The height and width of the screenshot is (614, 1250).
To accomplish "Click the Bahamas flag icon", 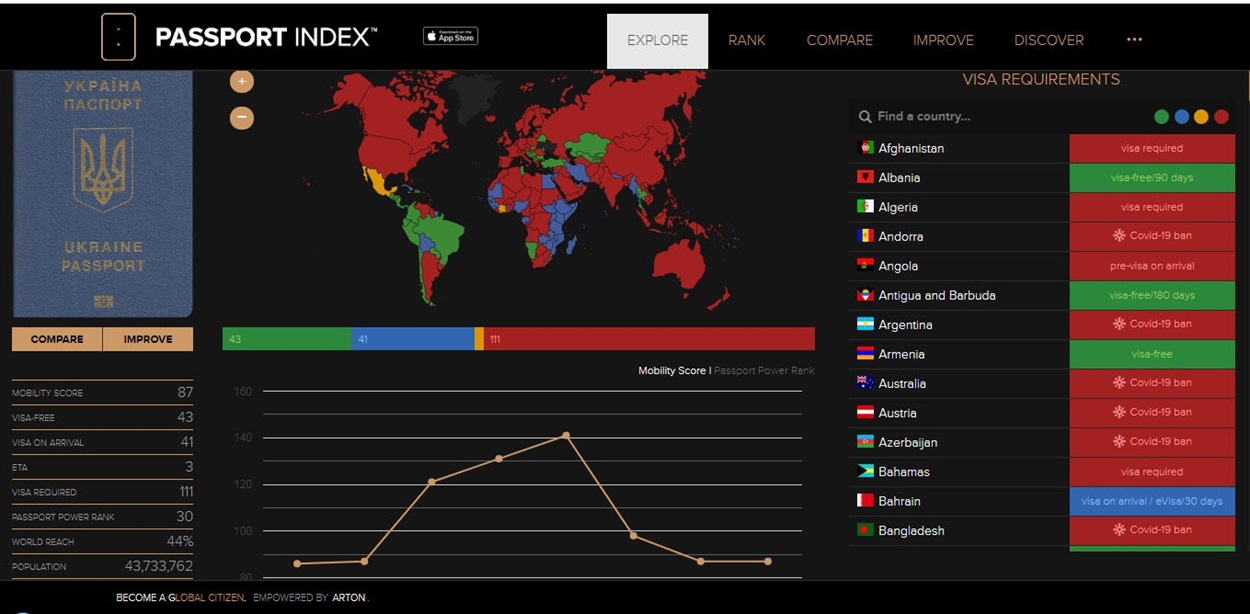I will 865,471.
